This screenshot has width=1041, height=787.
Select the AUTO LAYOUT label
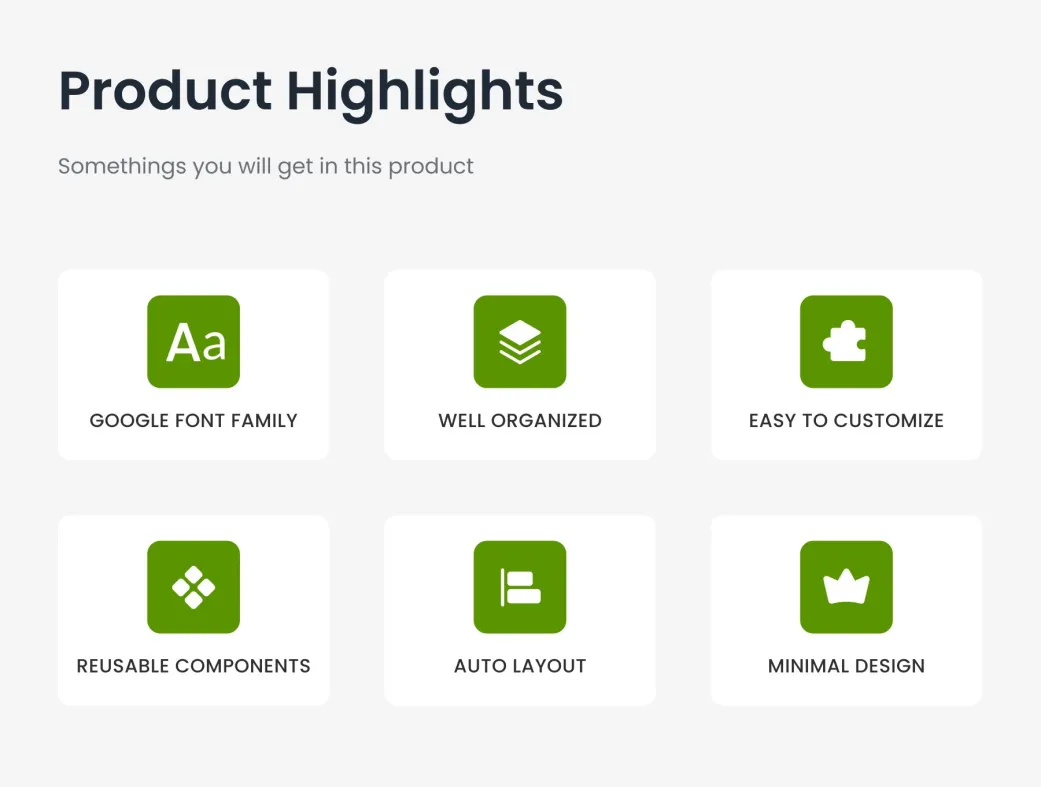(x=520, y=666)
